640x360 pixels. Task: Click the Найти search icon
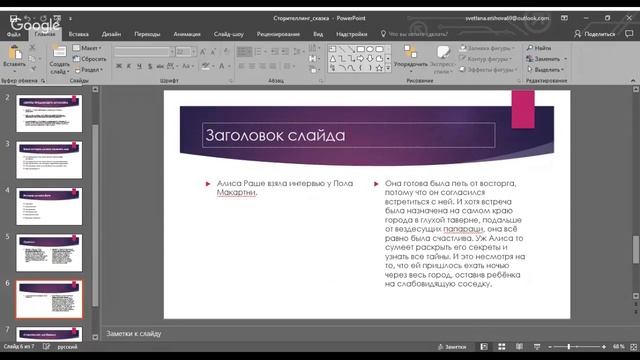pyautogui.click(x=530, y=48)
